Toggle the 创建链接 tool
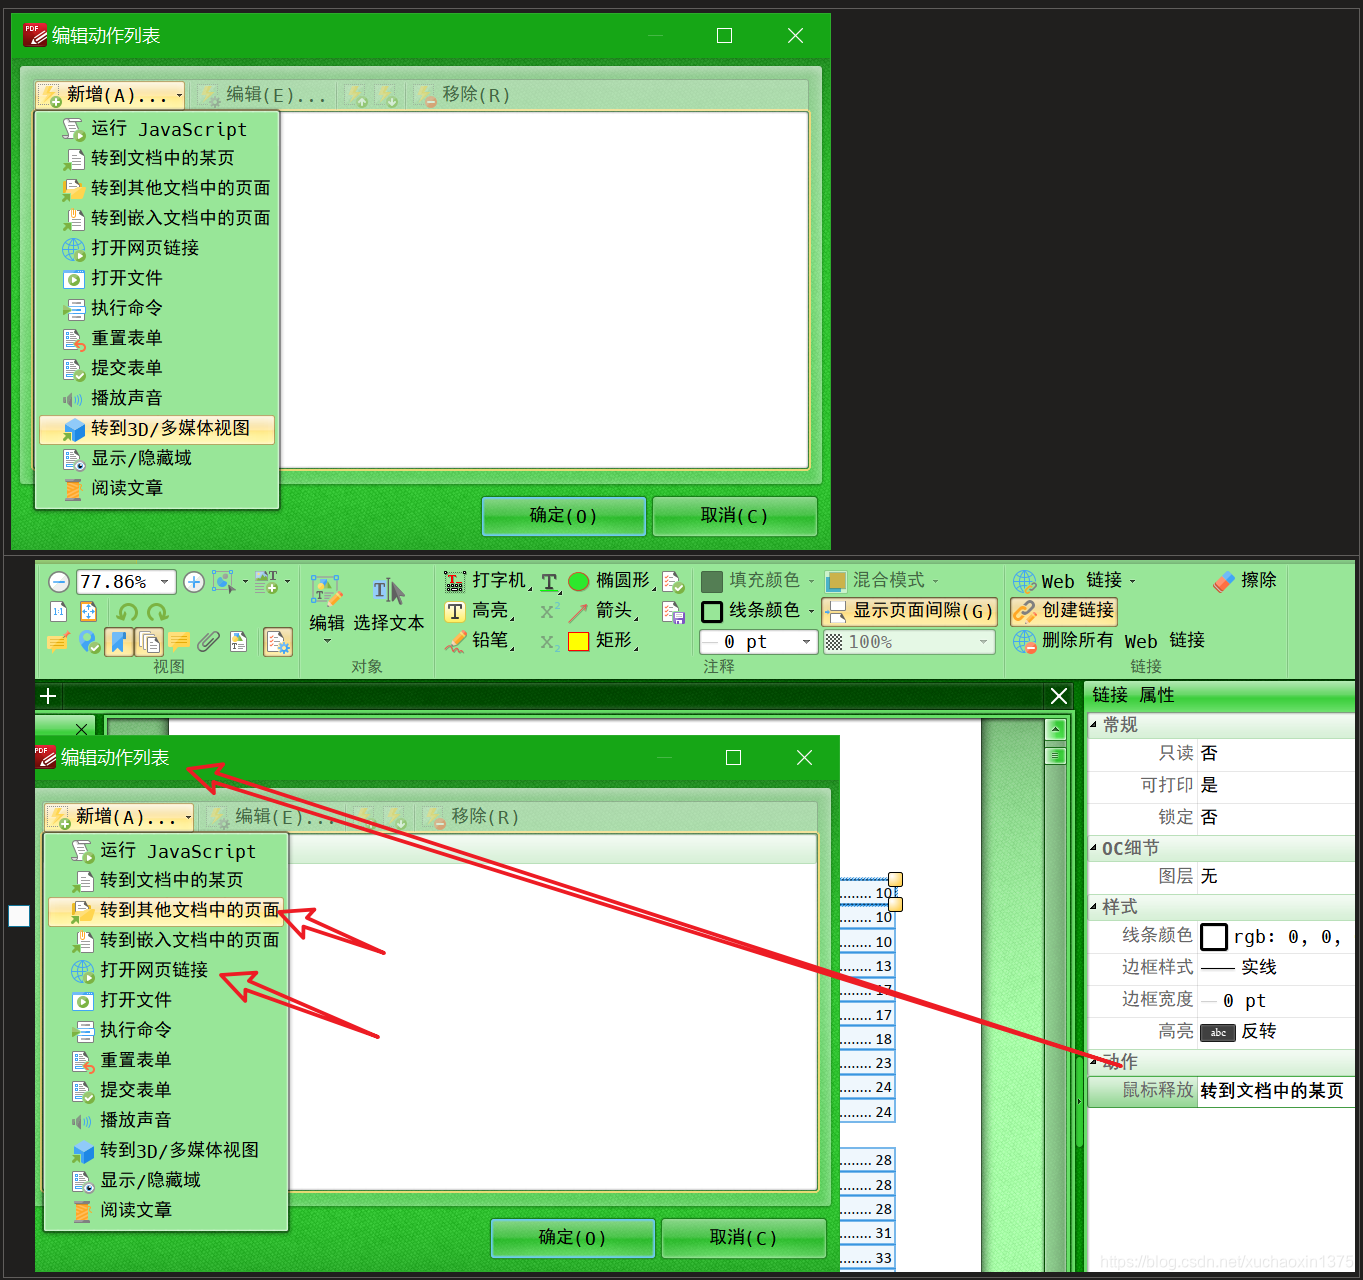 1064,611
